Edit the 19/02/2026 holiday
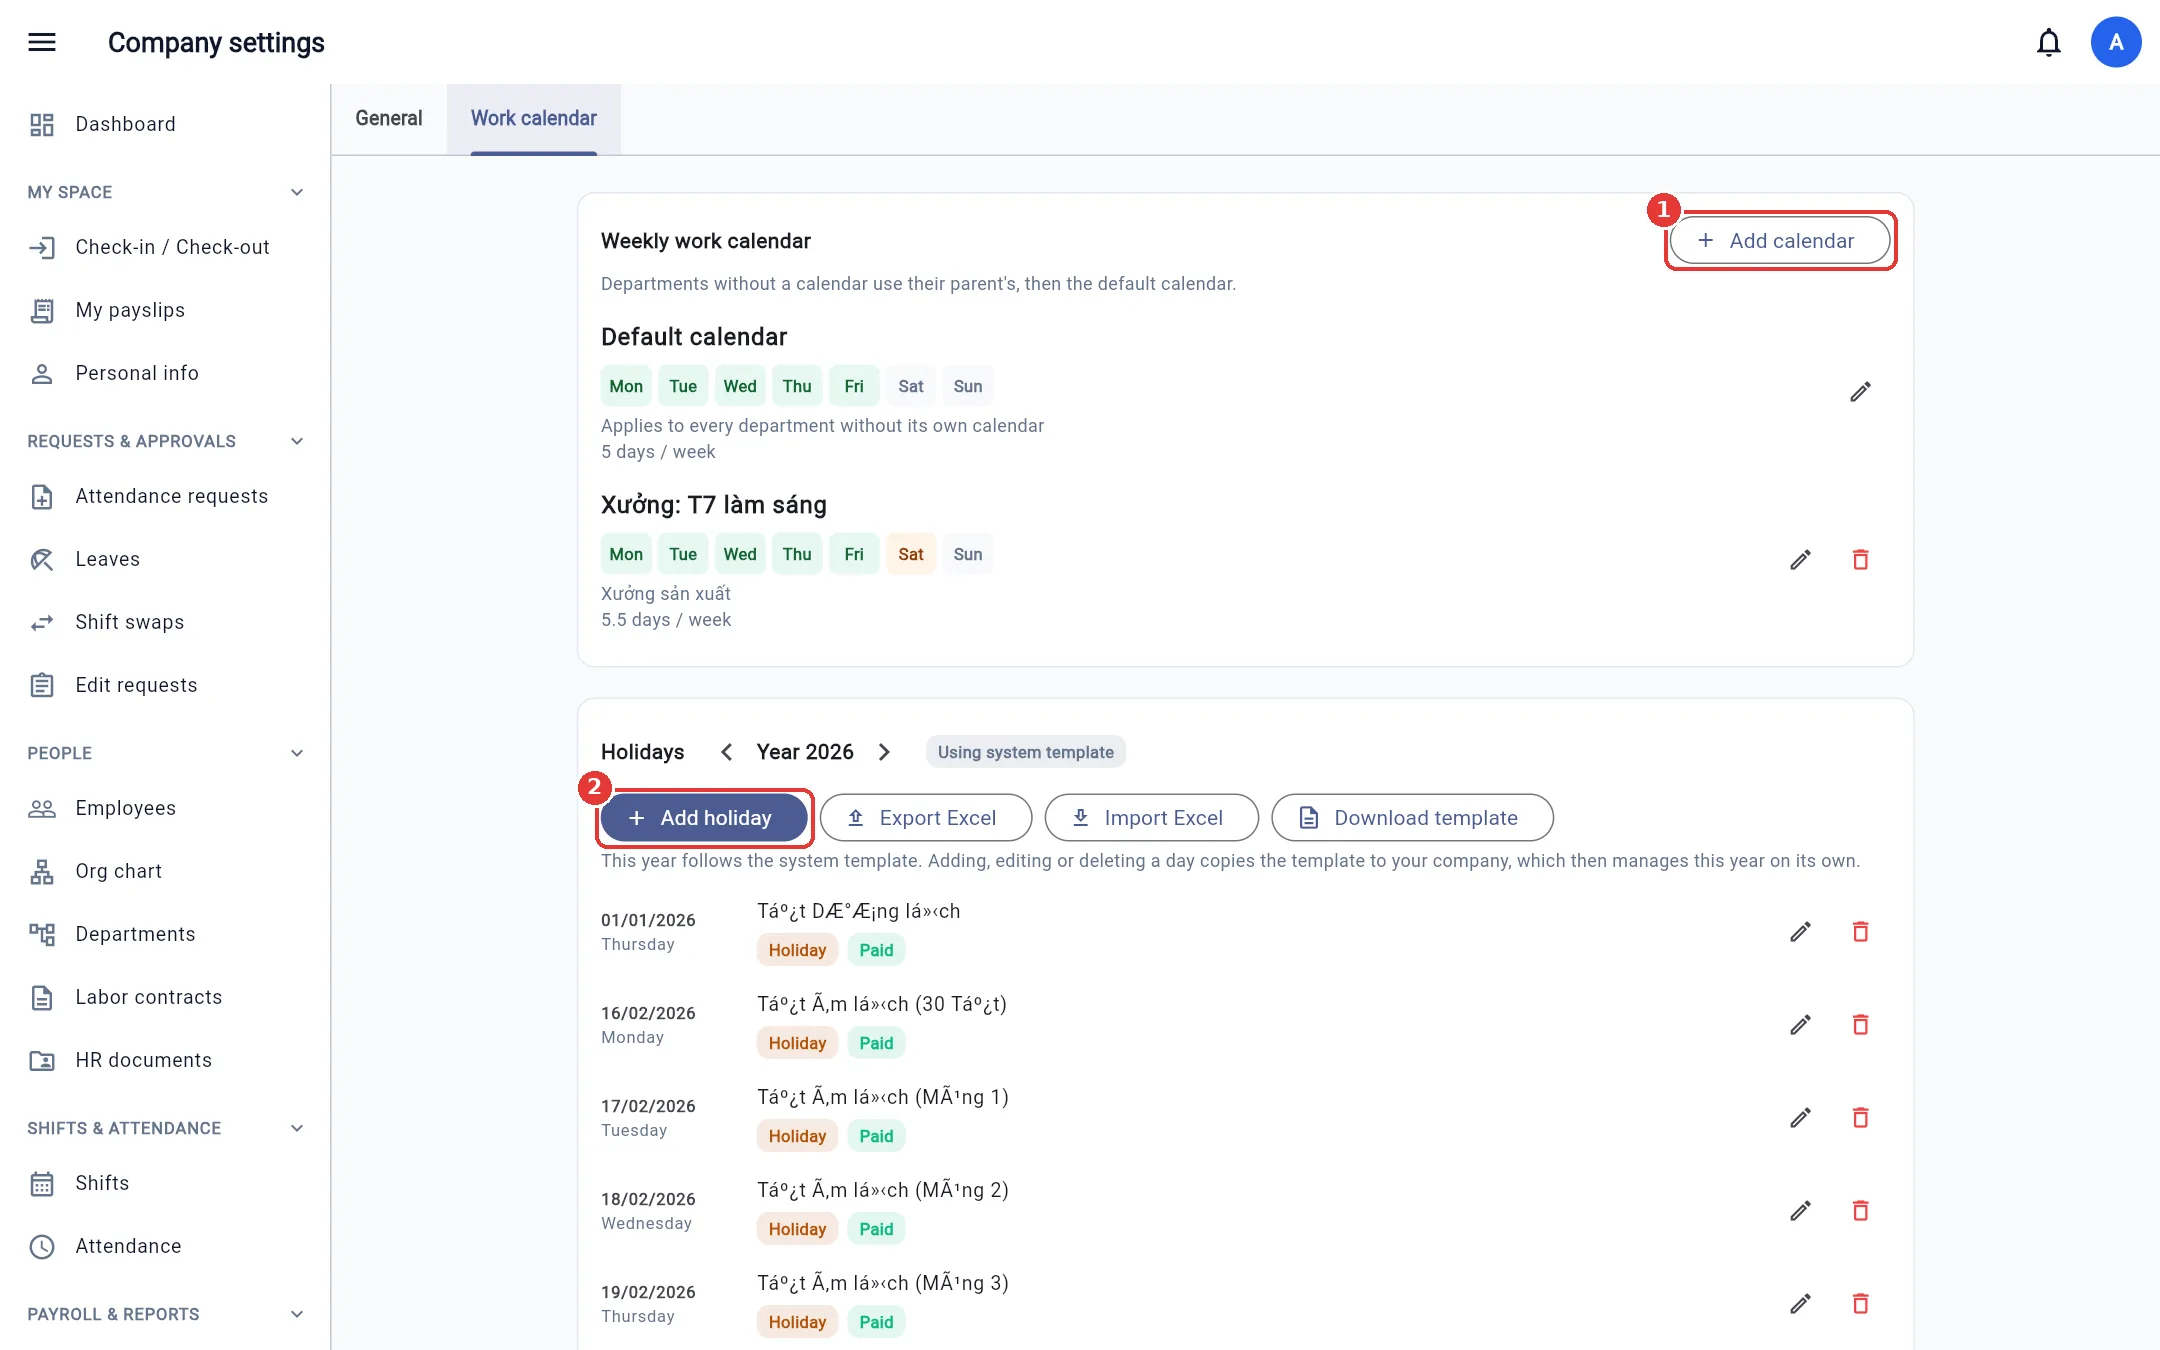2160x1350 pixels. (x=1800, y=1303)
